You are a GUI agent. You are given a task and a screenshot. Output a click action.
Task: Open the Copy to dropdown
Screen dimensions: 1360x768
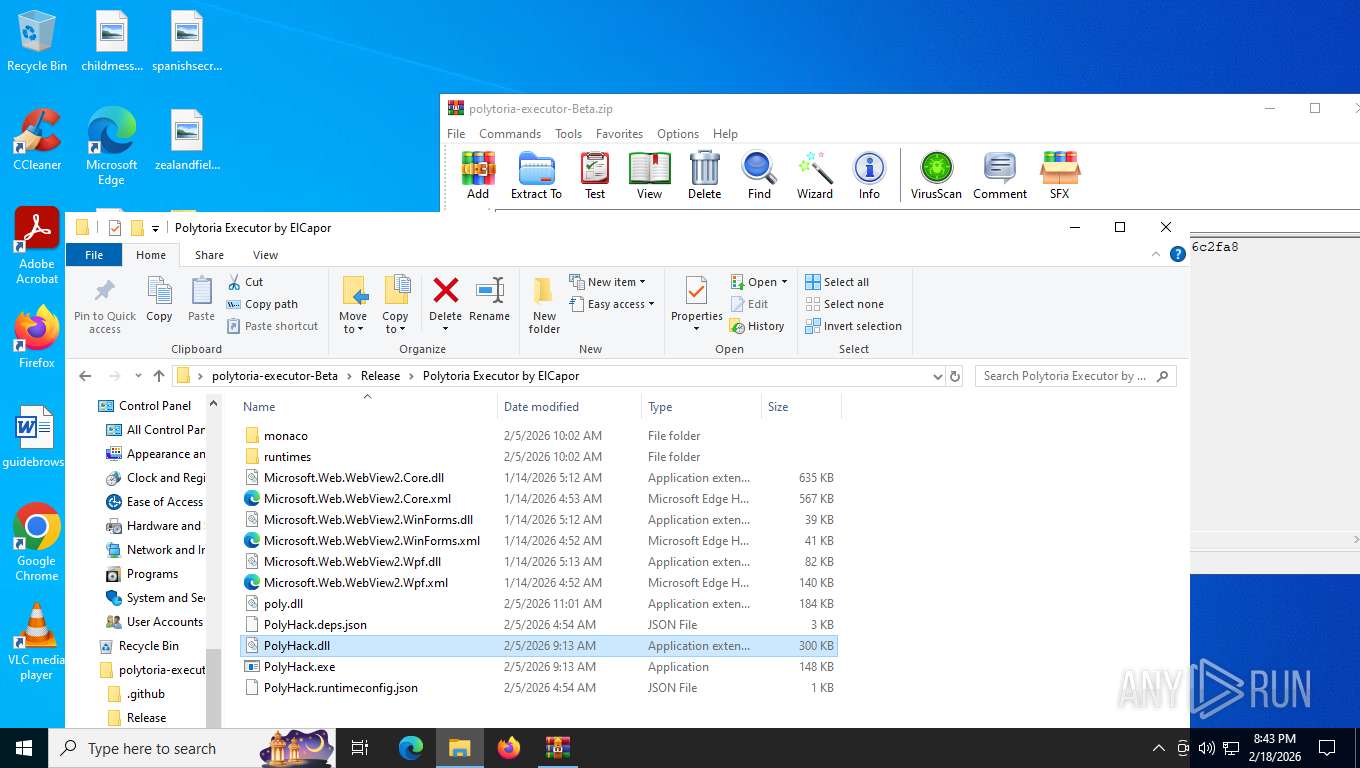point(396,305)
